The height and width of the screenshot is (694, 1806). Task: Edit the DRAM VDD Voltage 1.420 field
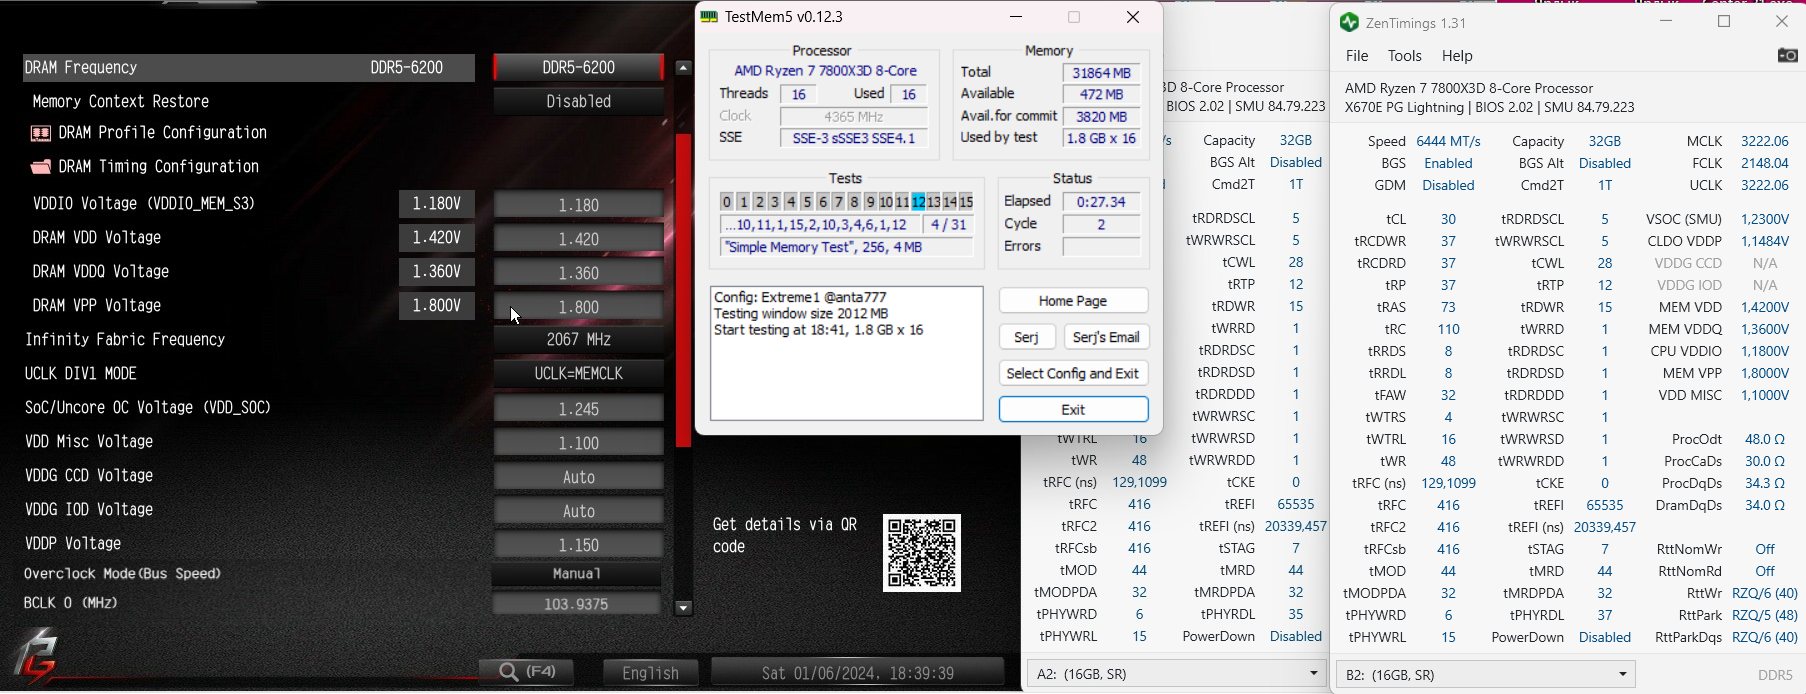[x=579, y=239]
